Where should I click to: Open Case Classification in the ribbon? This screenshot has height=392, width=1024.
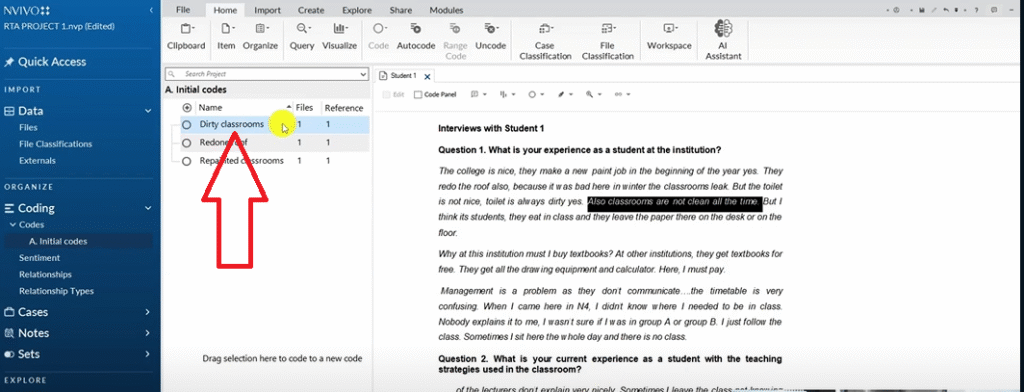(545, 42)
